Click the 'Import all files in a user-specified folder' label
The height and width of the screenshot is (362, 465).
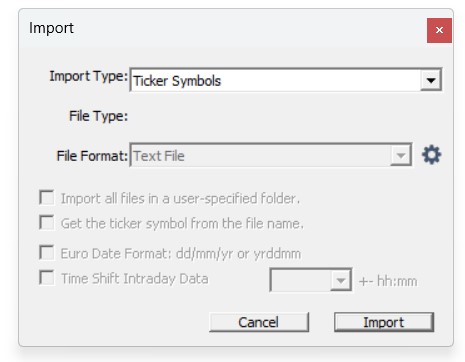(180, 199)
